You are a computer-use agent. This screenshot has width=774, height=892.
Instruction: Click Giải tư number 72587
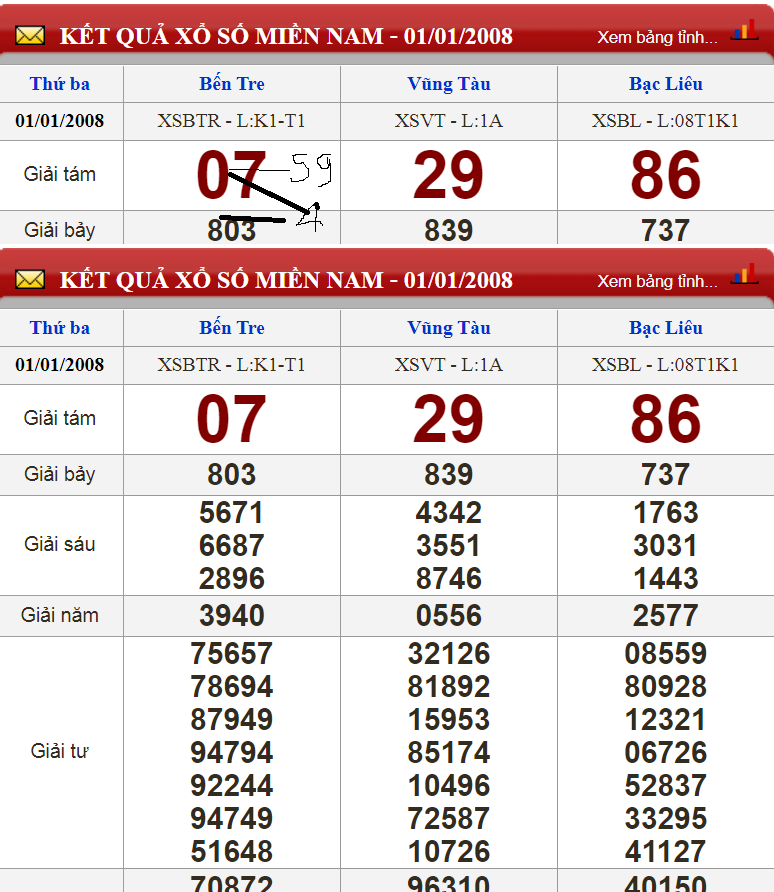point(449,819)
